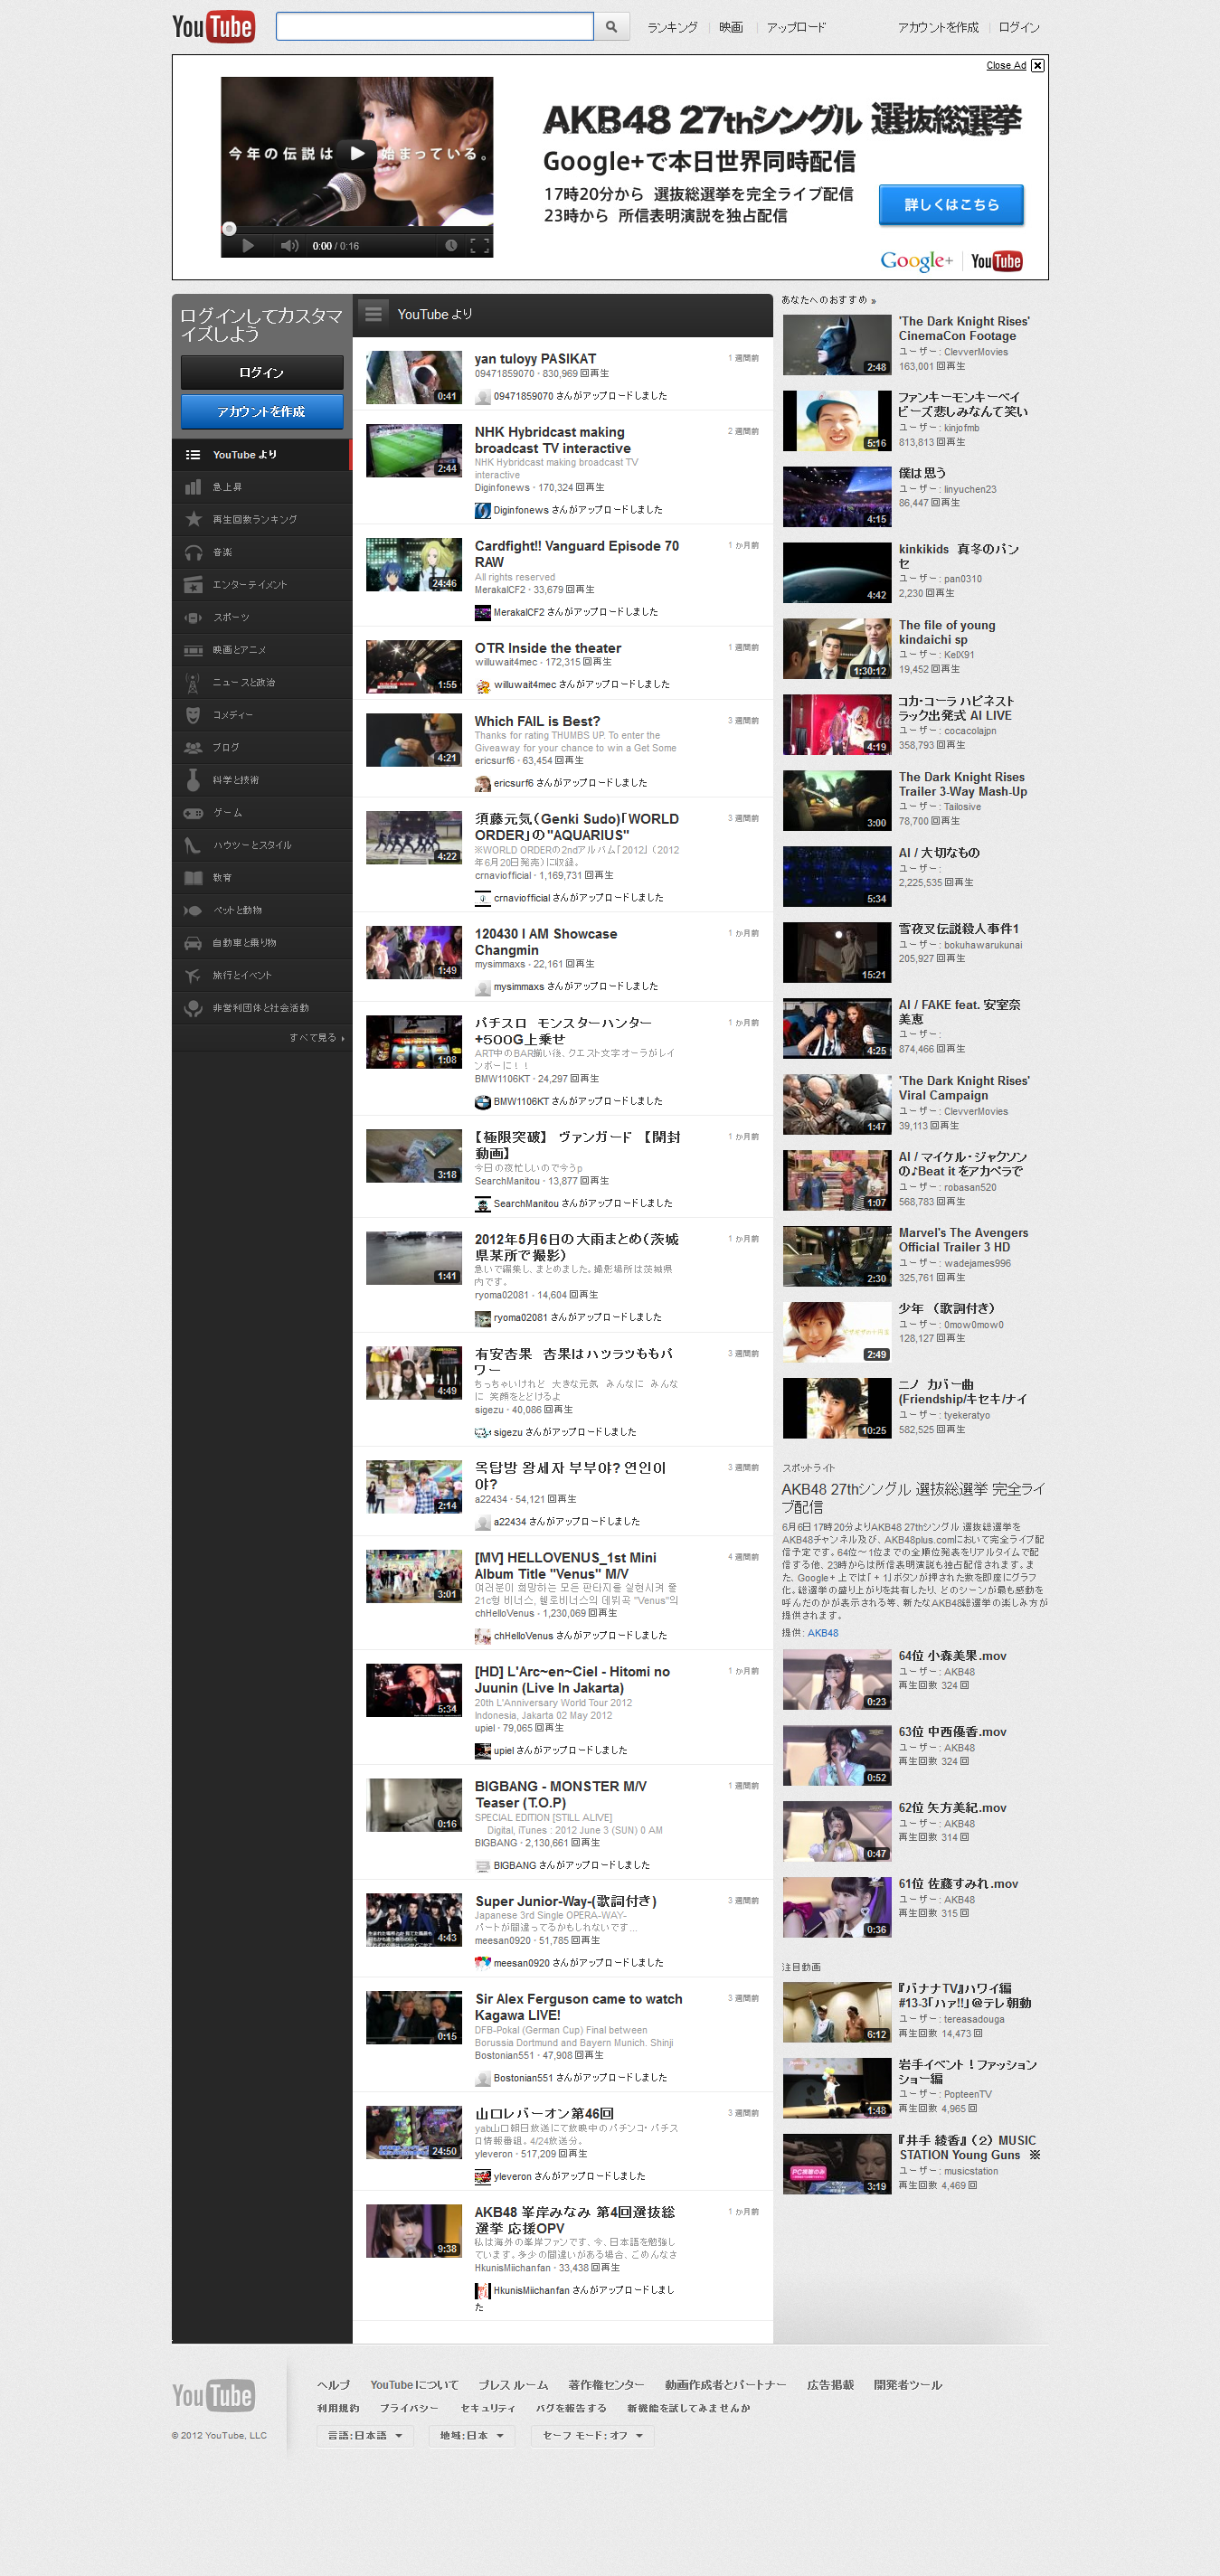Open 映画 in the top navigation
This screenshot has height=2576, width=1220.
[731, 28]
